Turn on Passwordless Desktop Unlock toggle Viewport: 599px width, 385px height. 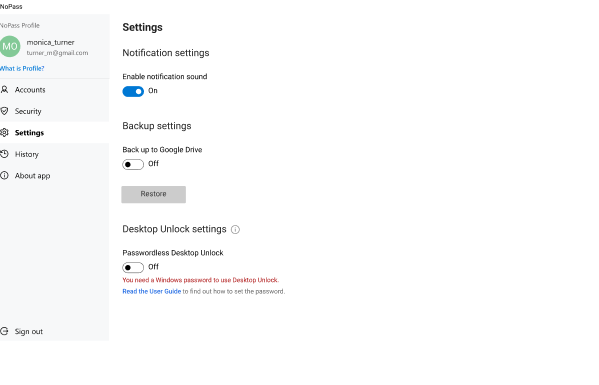133,267
